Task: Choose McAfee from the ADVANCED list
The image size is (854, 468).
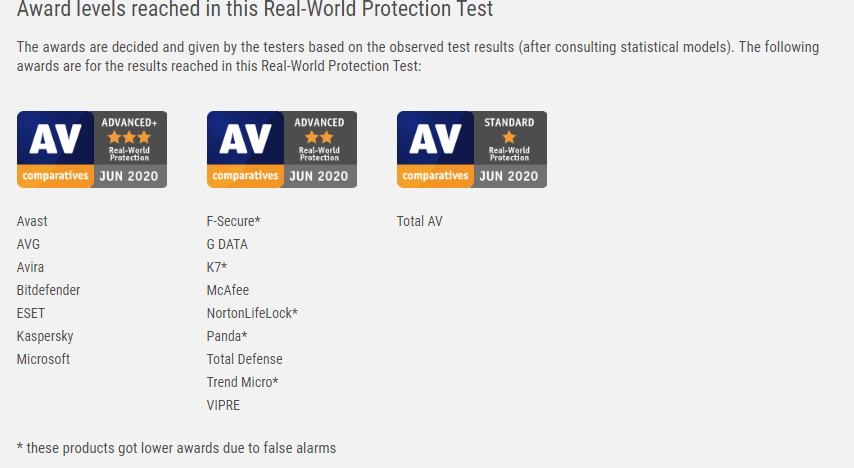Action: tap(228, 290)
